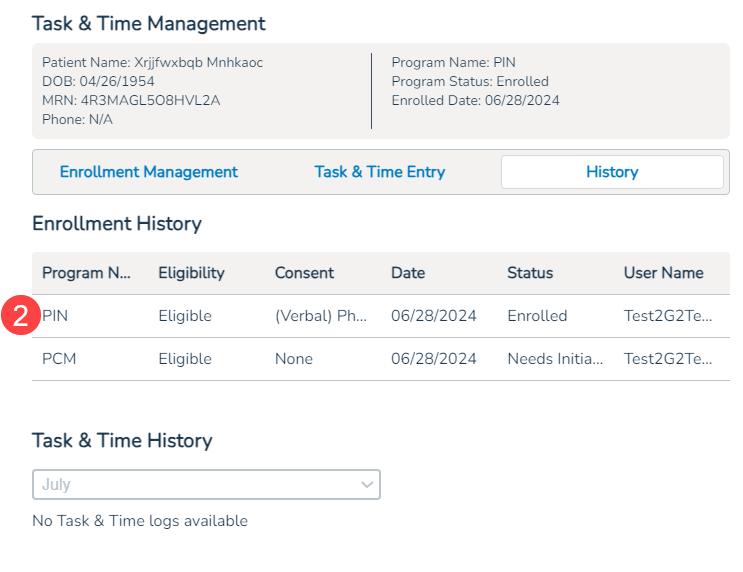Click the Consent column header

coord(304,273)
